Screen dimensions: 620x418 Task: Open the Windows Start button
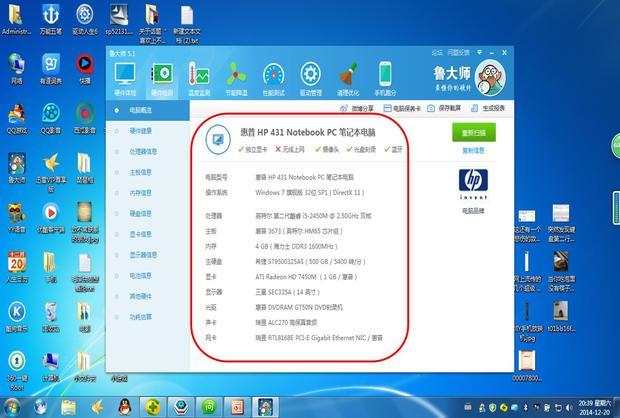pyautogui.click(x=12, y=408)
